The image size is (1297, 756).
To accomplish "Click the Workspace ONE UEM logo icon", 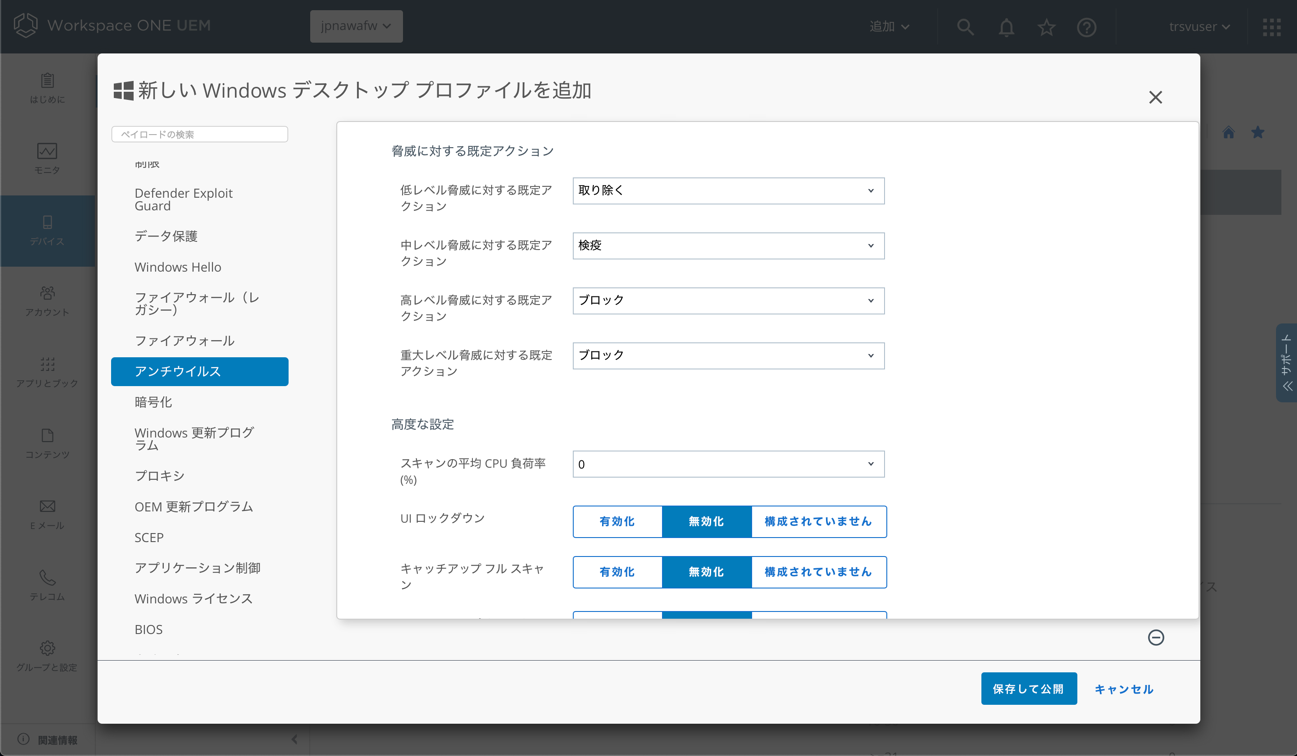I will click(26, 25).
